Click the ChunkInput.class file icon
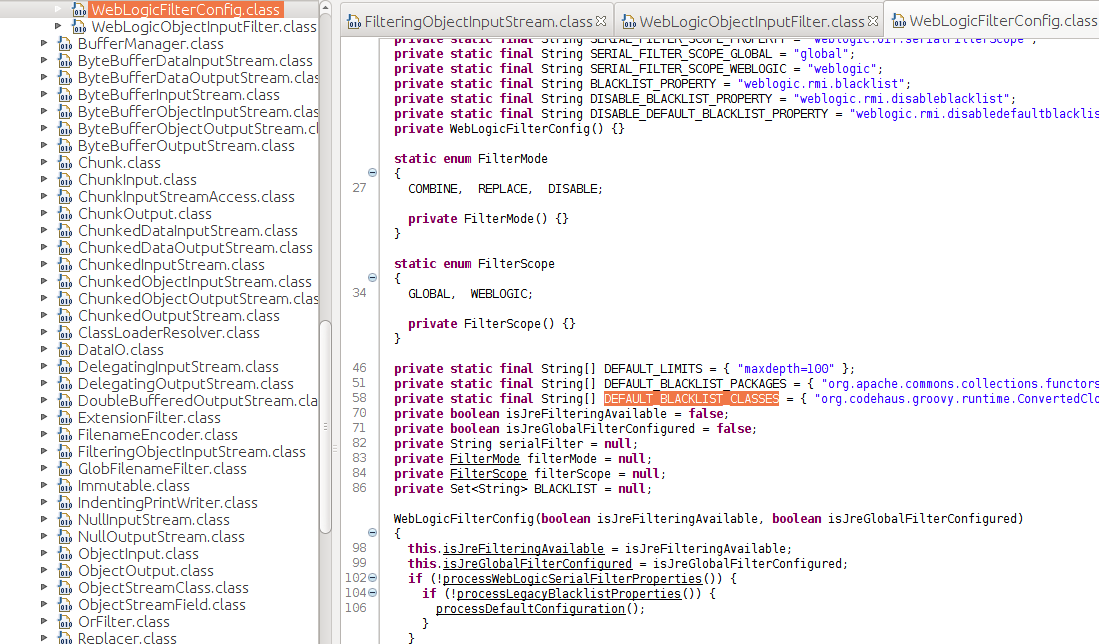The height and width of the screenshot is (644, 1099). click(x=65, y=180)
